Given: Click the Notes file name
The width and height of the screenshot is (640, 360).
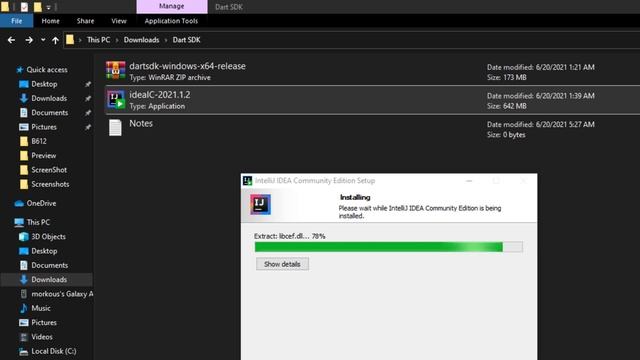Looking at the screenshot, I should (x=141, y=123).
